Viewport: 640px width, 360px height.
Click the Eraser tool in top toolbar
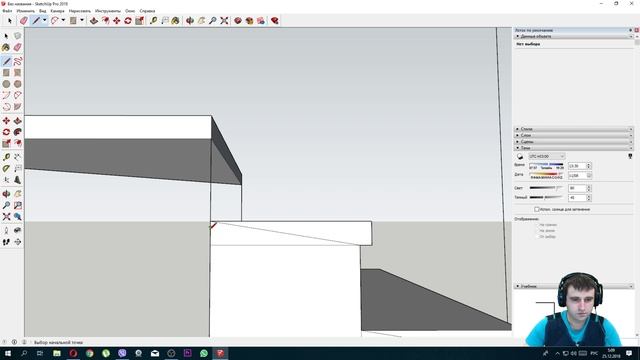point(24,20)
